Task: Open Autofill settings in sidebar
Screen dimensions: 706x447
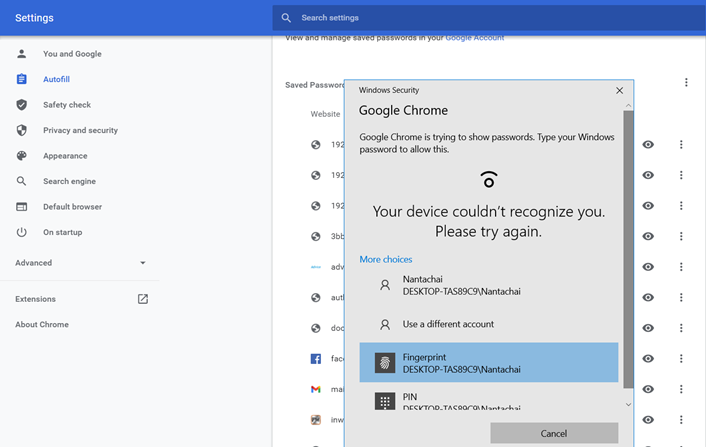Action: tap(56, 79)
